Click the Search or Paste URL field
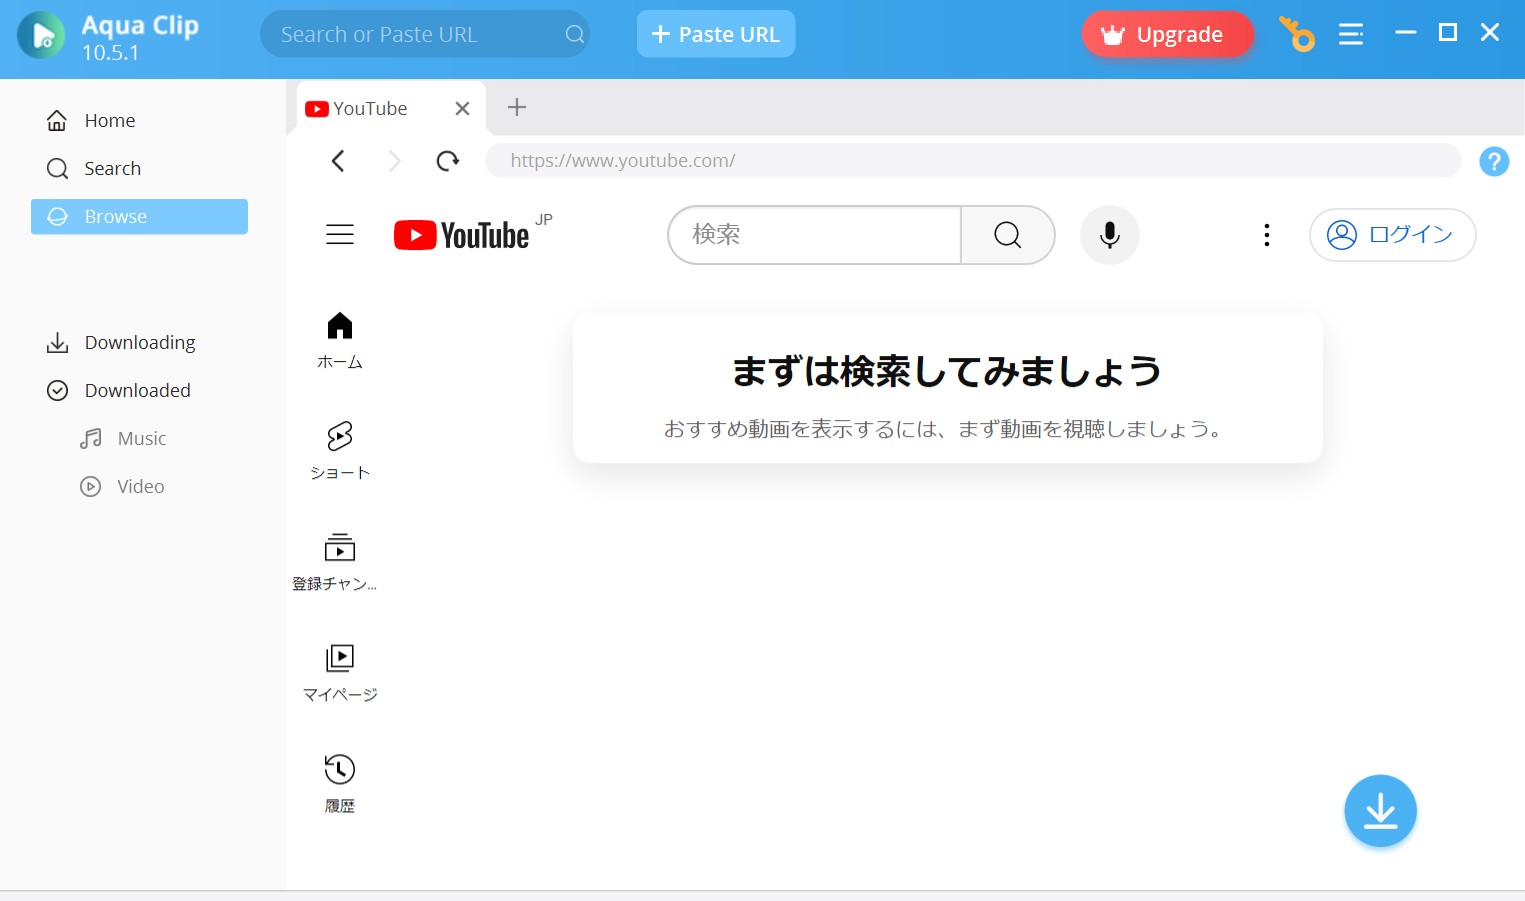This screenshot has width=1525, height=901. click(x=424, y=34)
